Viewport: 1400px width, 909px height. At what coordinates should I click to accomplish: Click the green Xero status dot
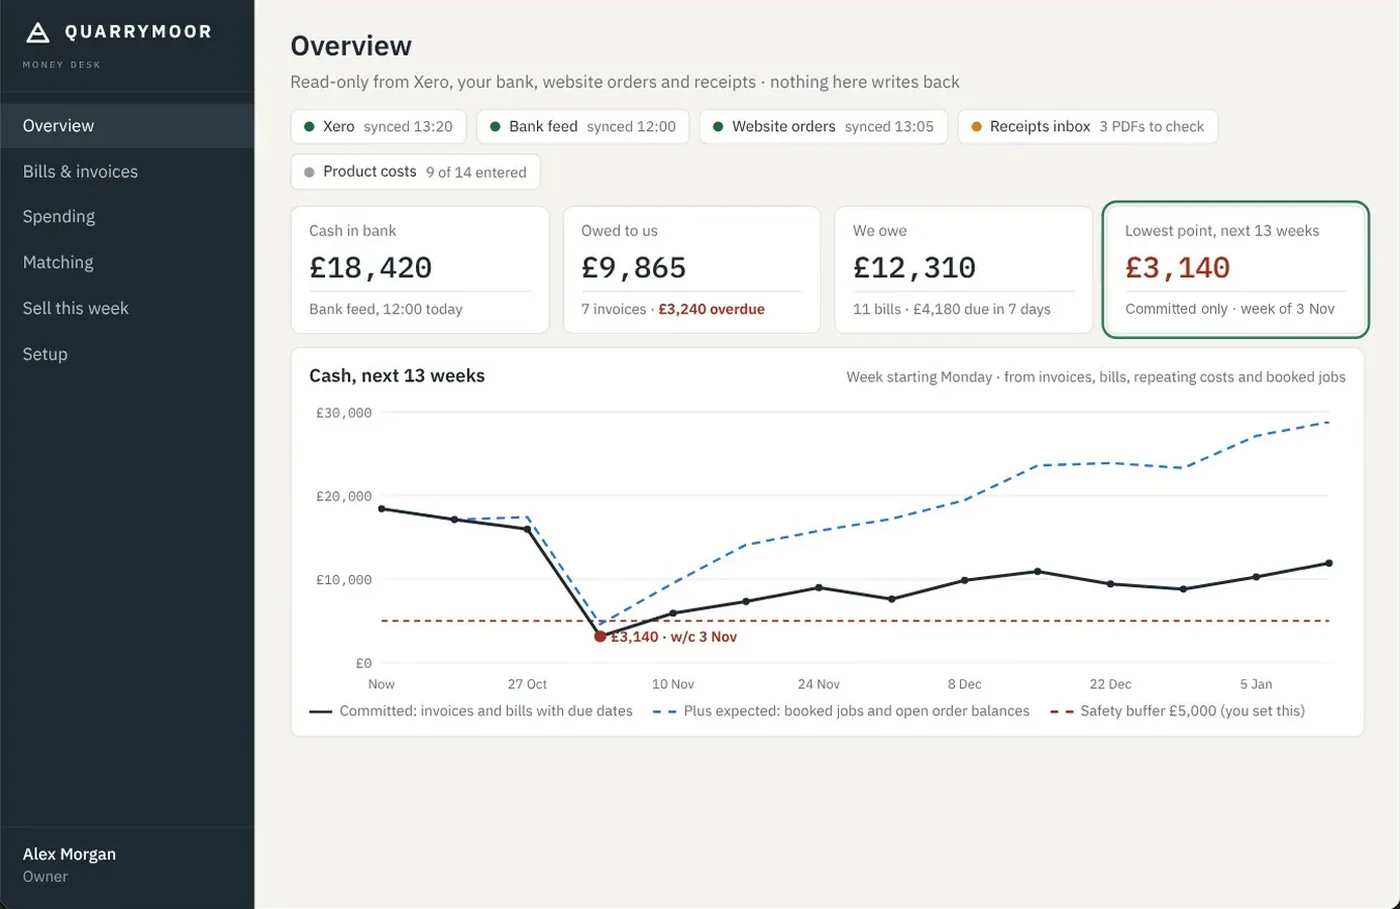point(309,127)
